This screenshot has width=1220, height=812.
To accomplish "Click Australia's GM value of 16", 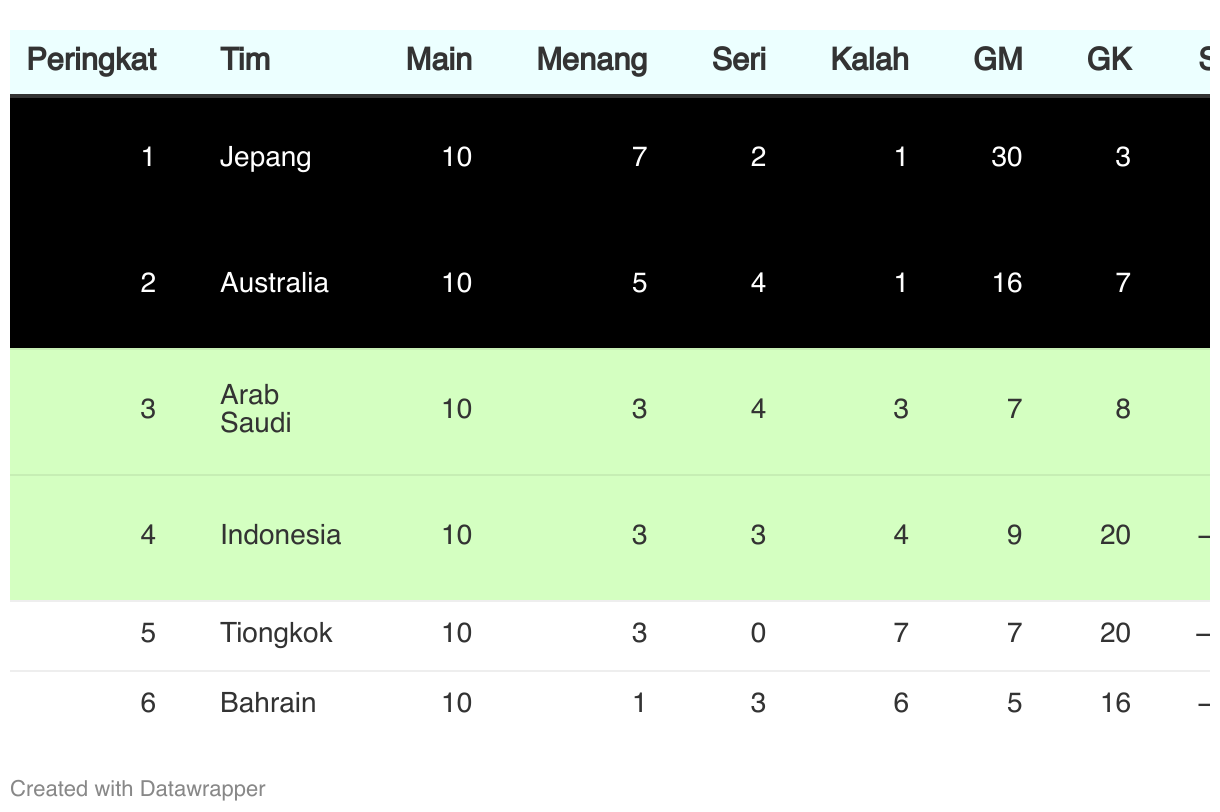I will [x=1006, y=283].
